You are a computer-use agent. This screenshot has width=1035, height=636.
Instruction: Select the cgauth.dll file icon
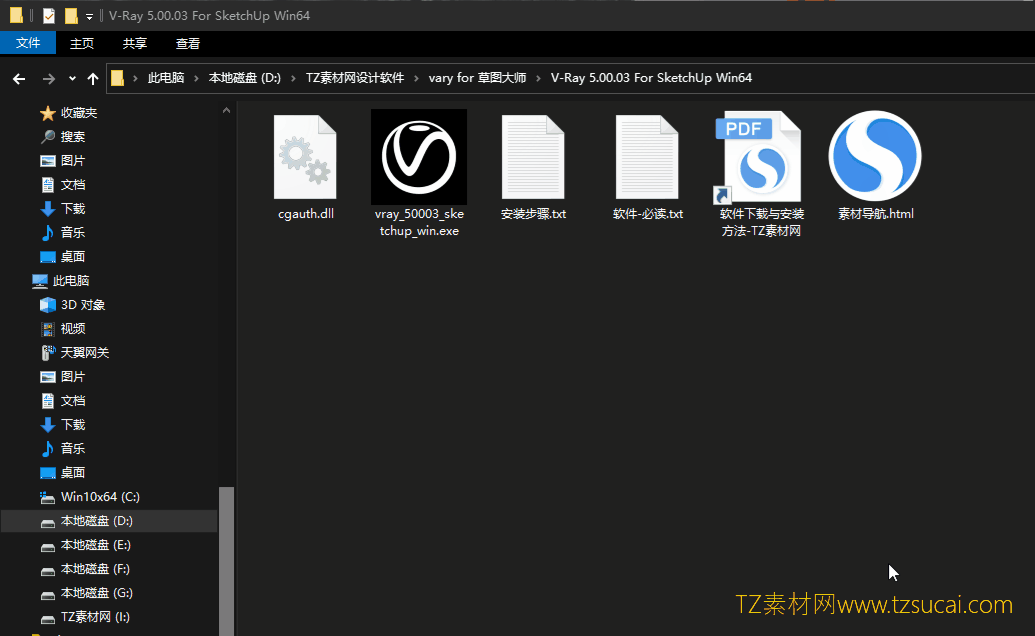tap(305, 157)
